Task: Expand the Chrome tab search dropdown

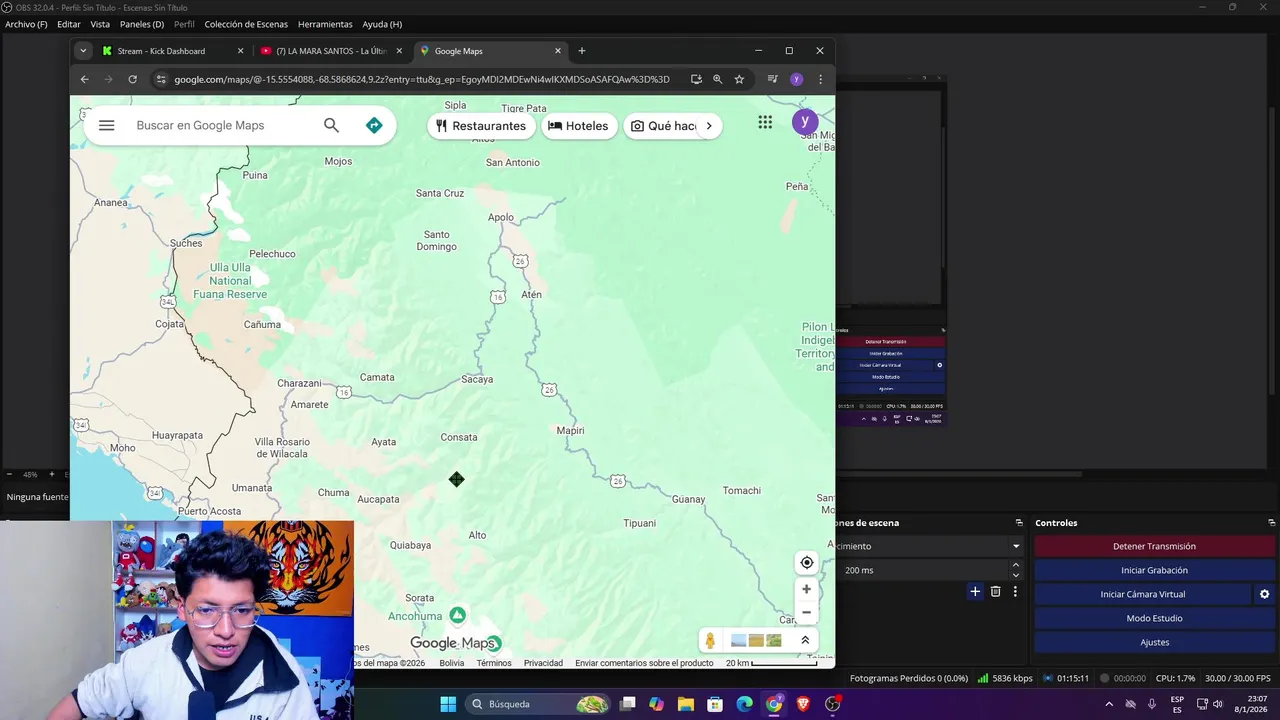Action: [x=83, y=51]
